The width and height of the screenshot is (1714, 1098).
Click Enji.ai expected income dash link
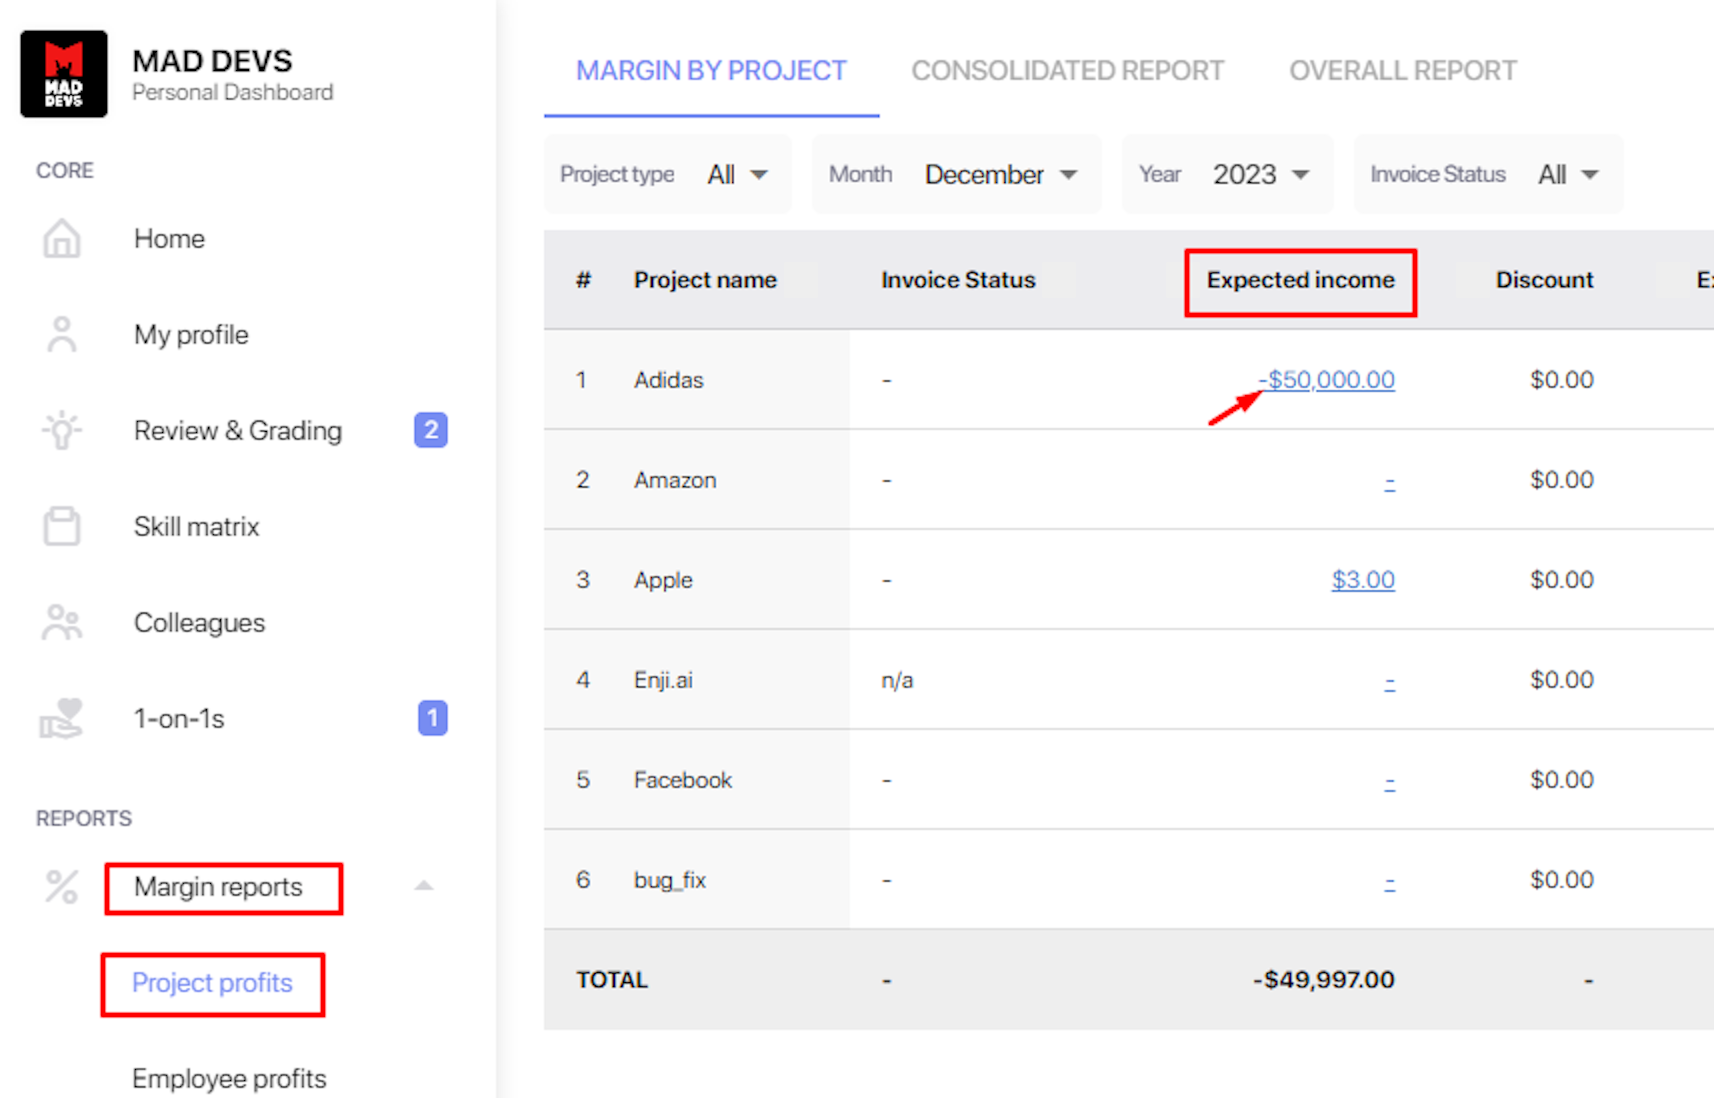[1389, 682]
